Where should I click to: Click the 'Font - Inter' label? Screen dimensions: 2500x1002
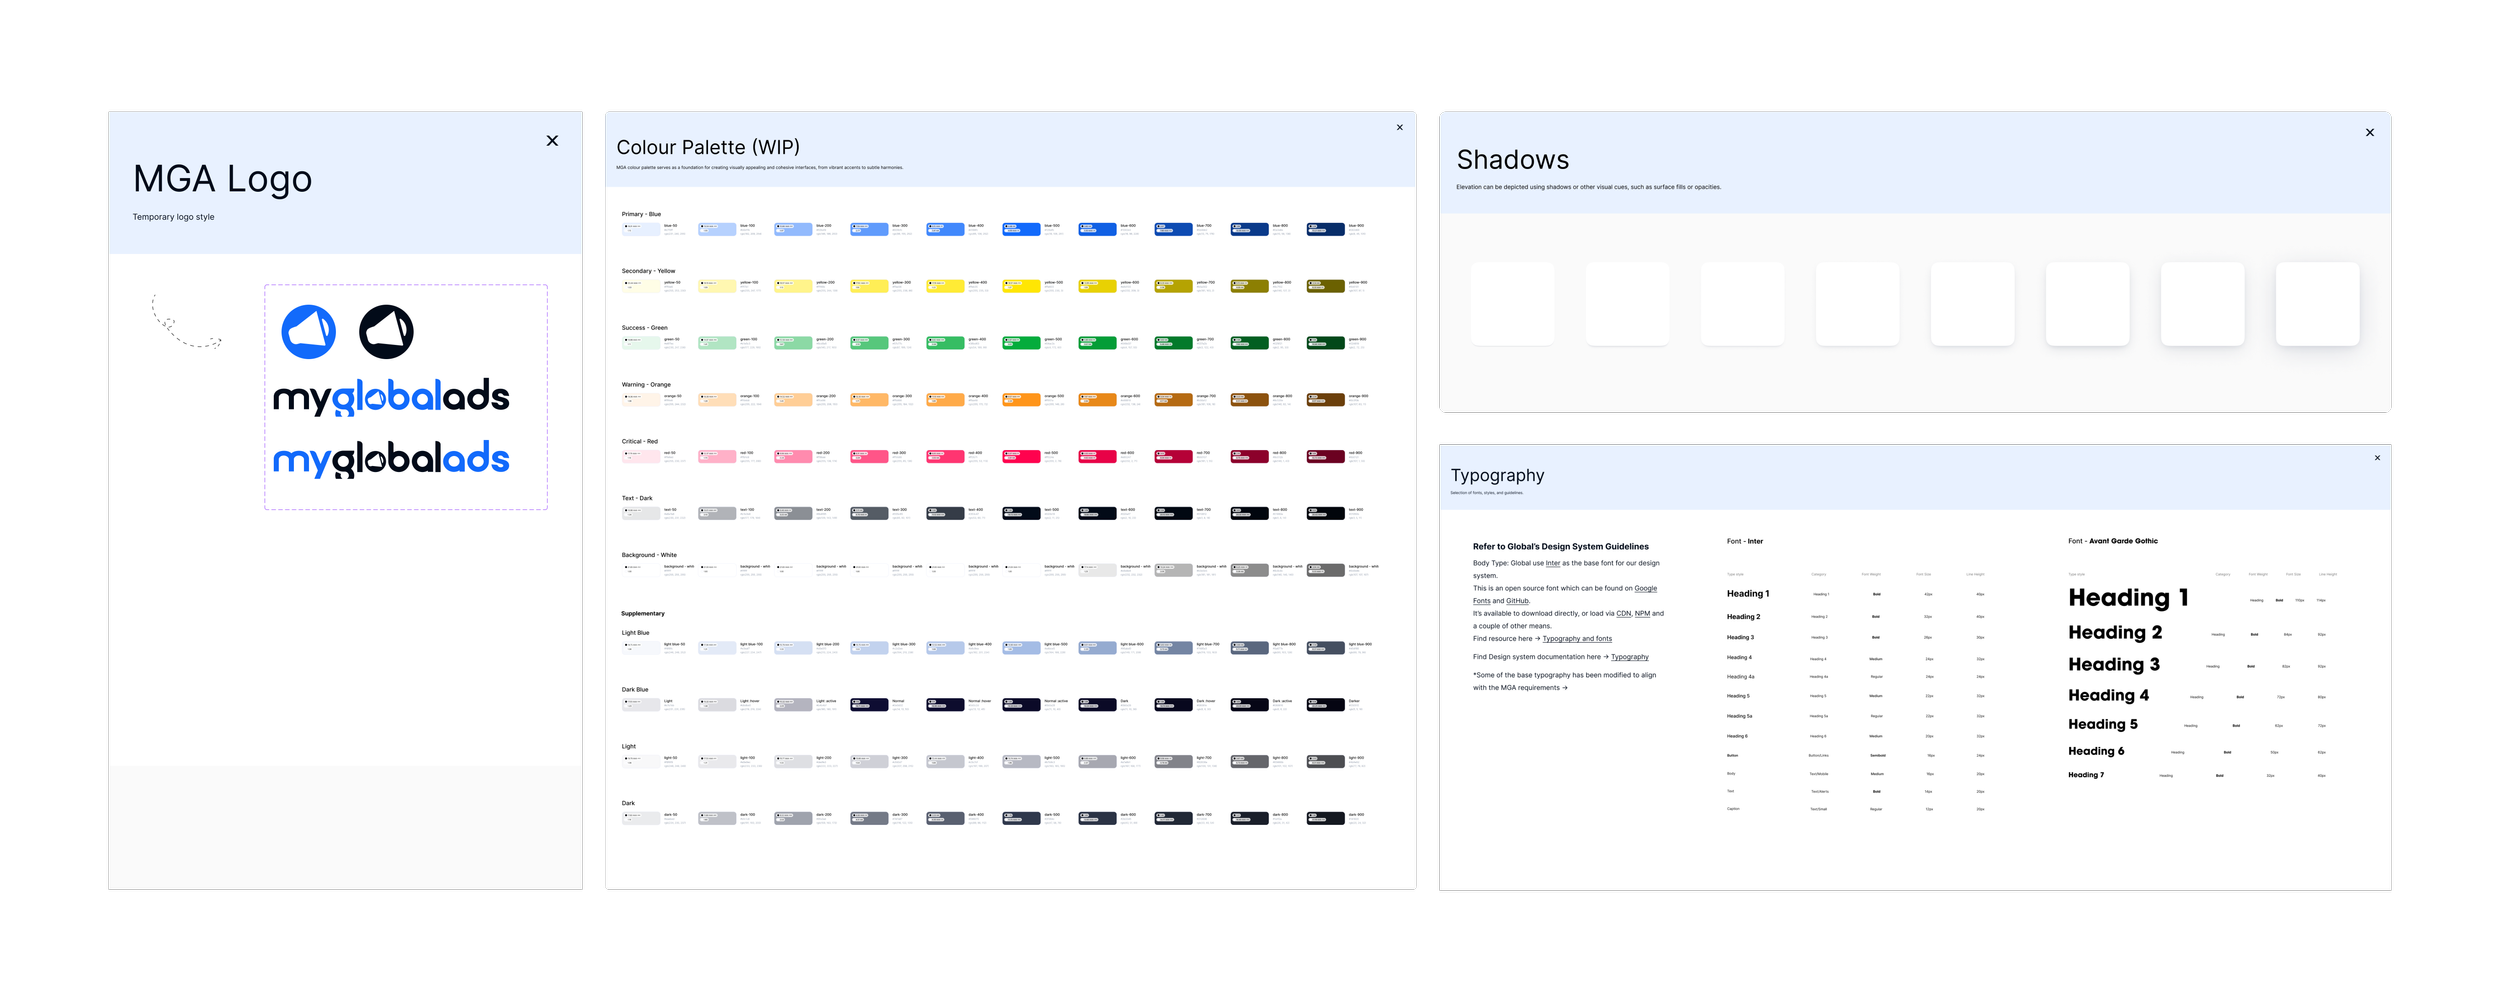pos(1745,542)
